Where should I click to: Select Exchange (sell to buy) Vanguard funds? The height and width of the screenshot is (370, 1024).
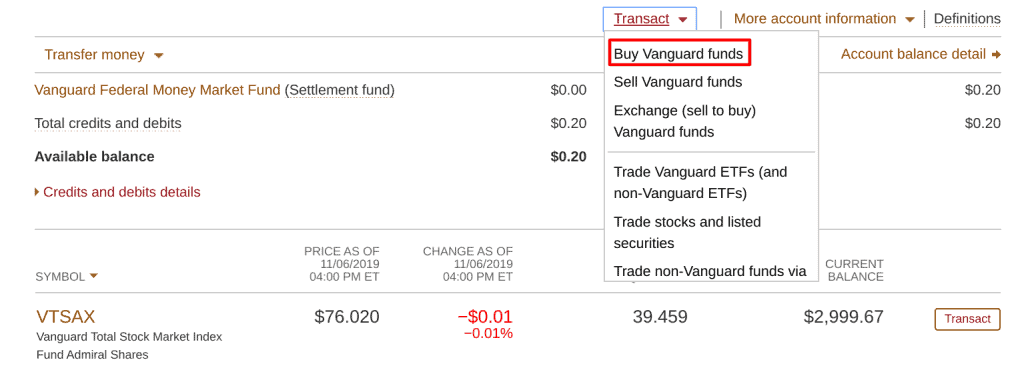pos(684,121)
